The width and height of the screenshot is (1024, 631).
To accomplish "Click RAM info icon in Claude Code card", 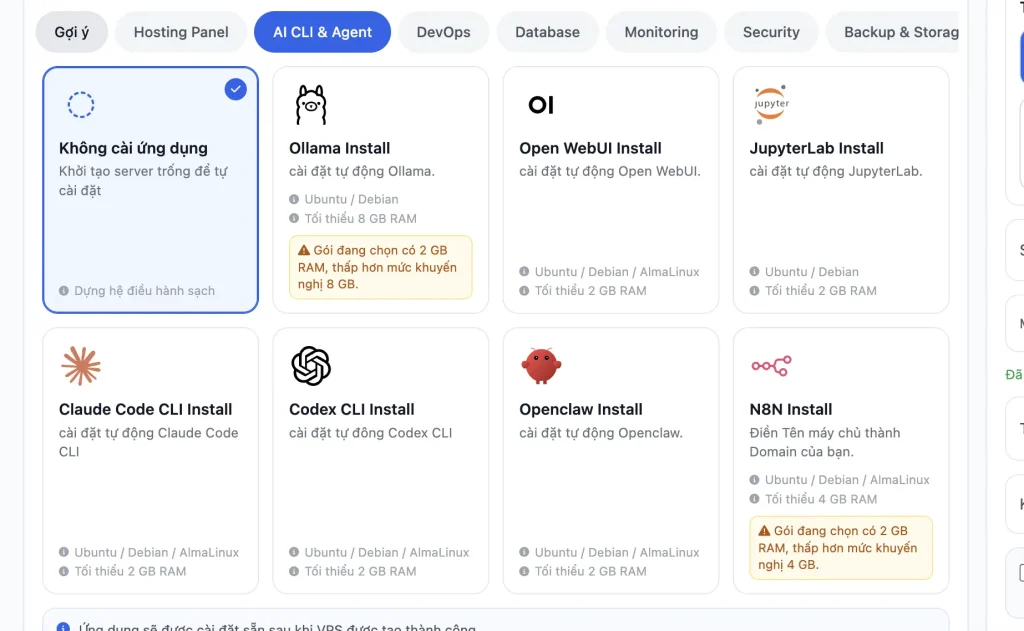I will click(x=63, y=572).
